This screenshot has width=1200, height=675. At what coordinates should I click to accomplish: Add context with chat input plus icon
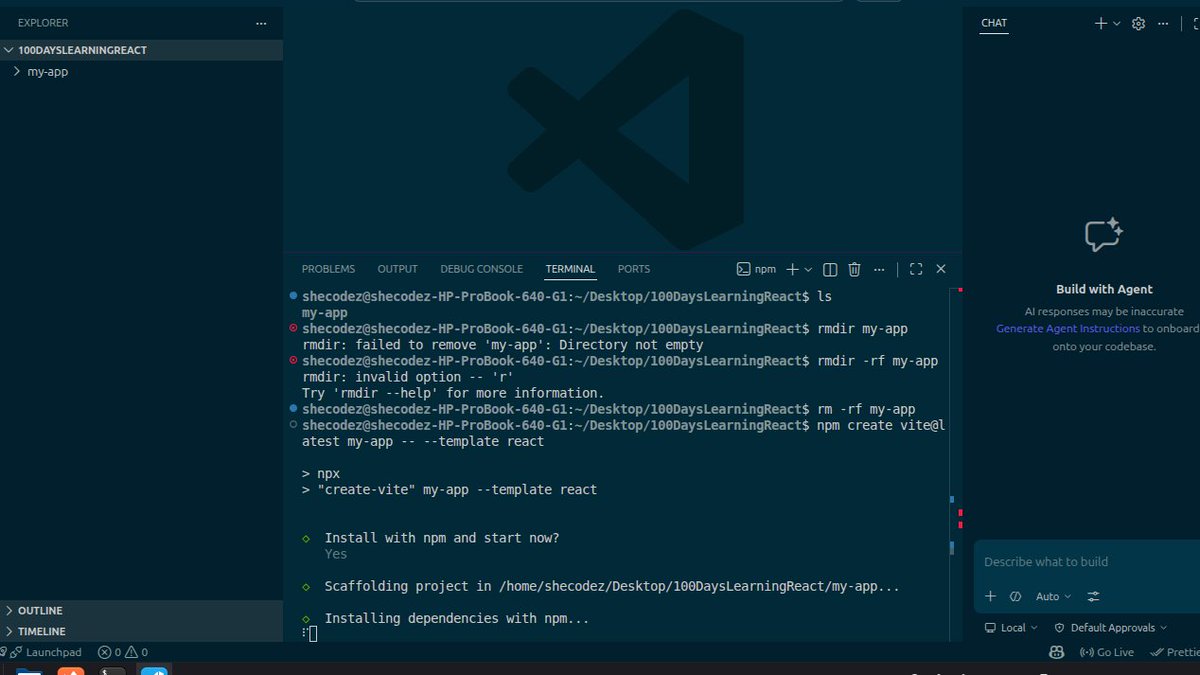pos(990,596)
